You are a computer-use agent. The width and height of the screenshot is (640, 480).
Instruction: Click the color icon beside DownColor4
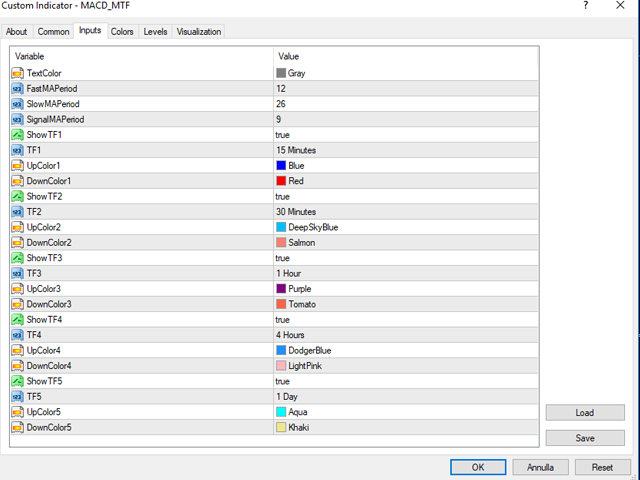[x=18, y=366]
